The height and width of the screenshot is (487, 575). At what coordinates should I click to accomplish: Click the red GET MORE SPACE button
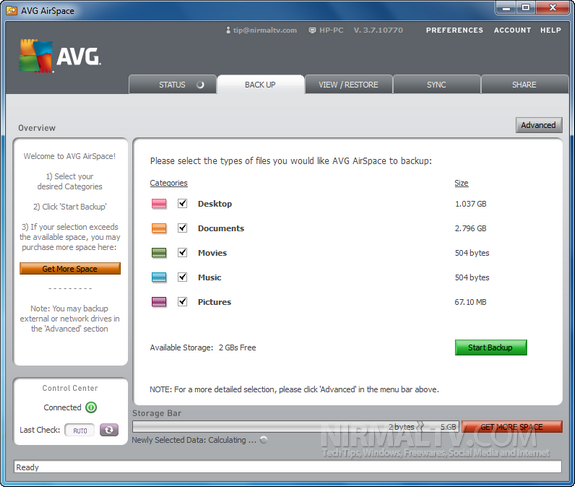512,427
